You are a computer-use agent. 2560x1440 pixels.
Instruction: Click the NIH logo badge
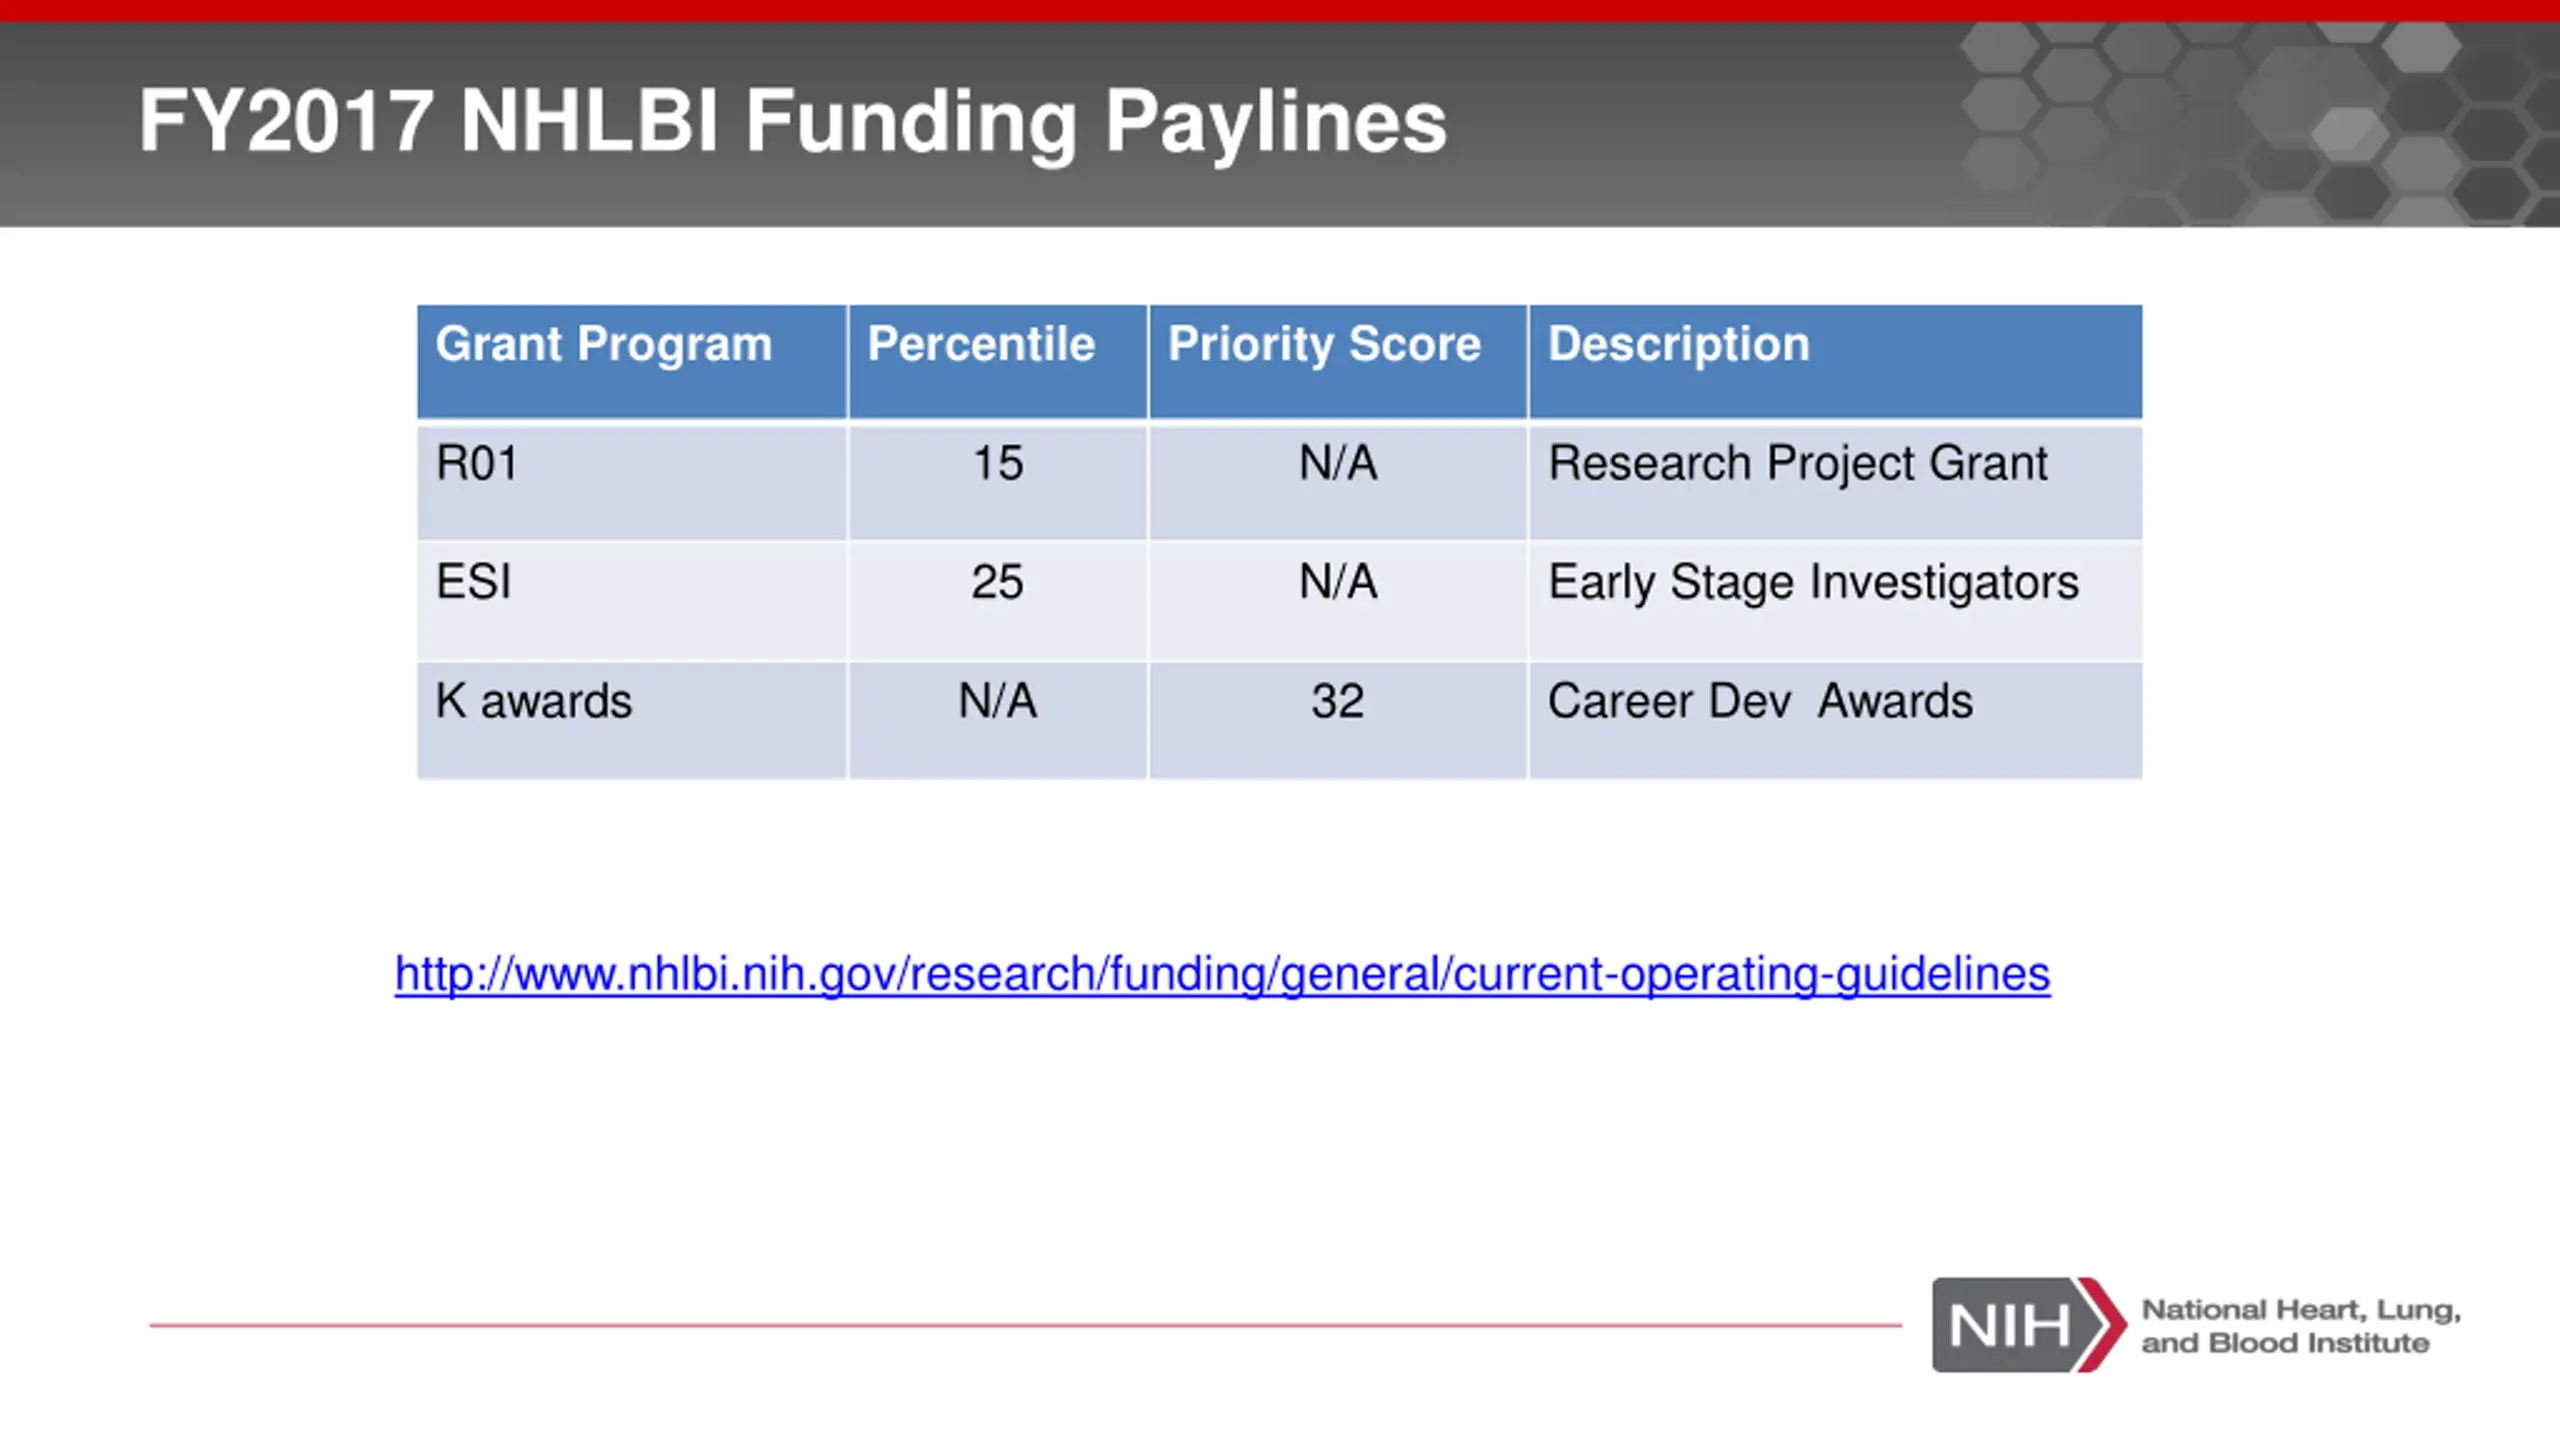2029,1325
